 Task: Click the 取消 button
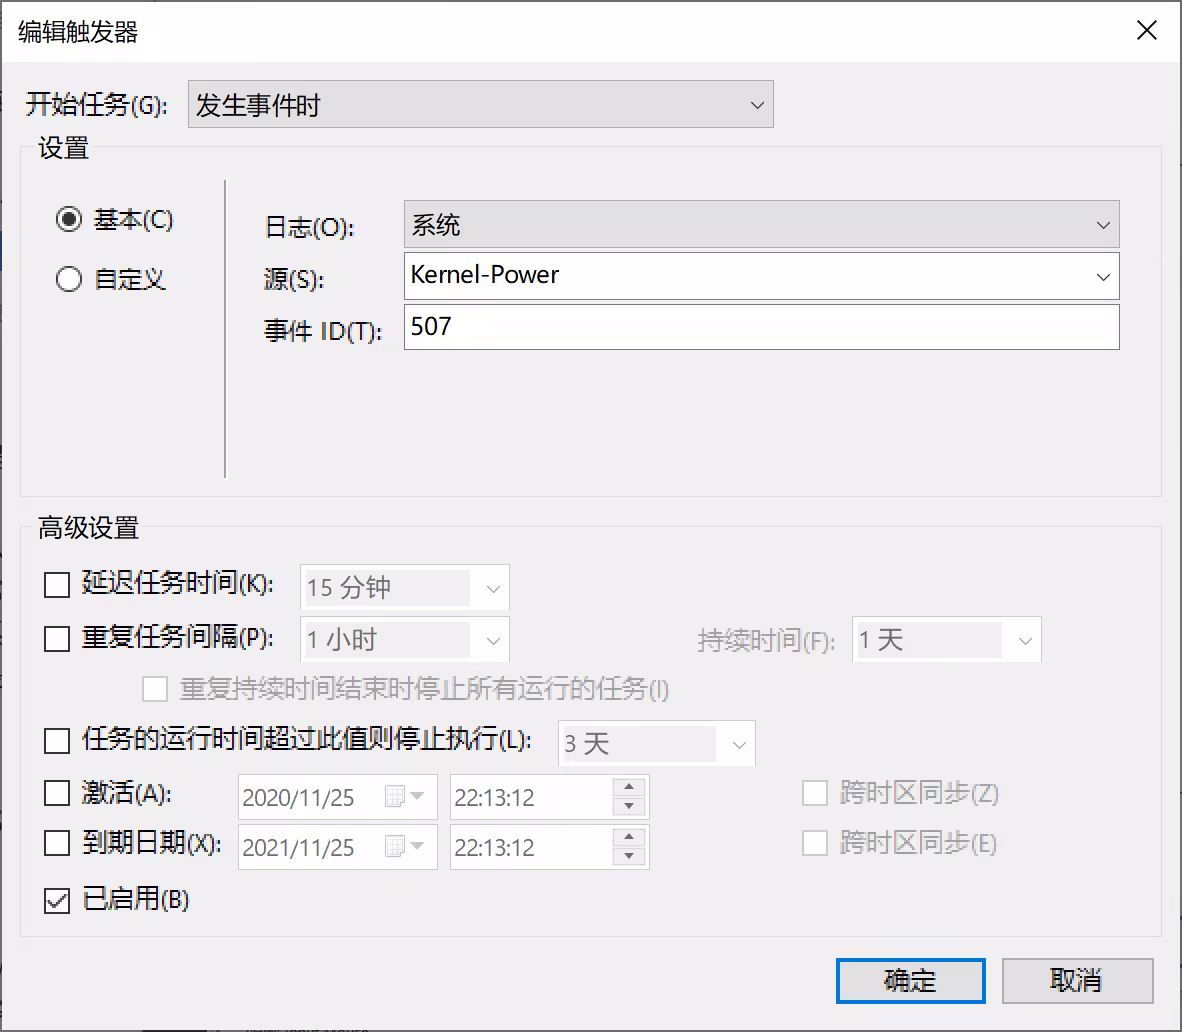pyautogui.click(x=1077, y=981)
